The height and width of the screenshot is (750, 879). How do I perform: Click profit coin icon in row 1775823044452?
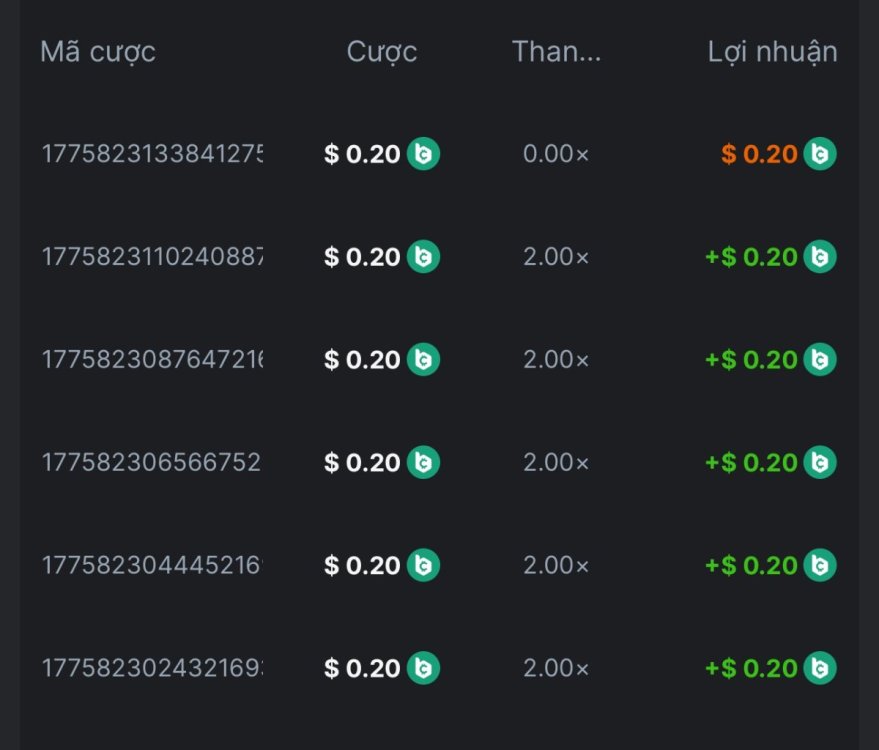(820, 565)
